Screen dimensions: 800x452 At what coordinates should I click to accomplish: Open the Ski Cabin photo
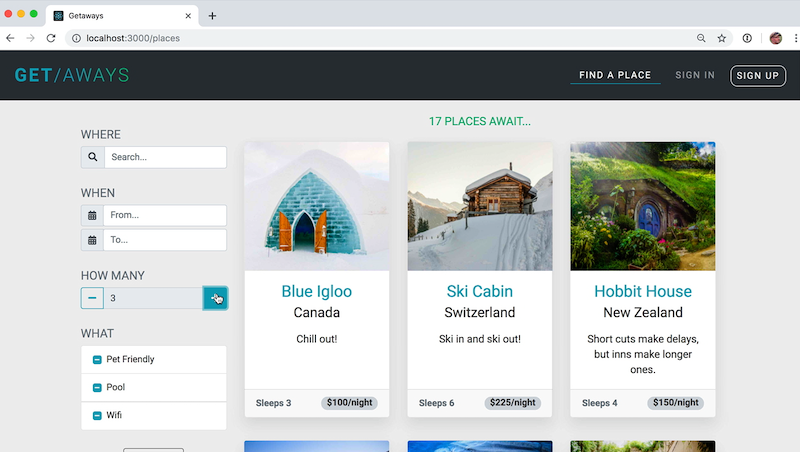click(x=480, y=206)
